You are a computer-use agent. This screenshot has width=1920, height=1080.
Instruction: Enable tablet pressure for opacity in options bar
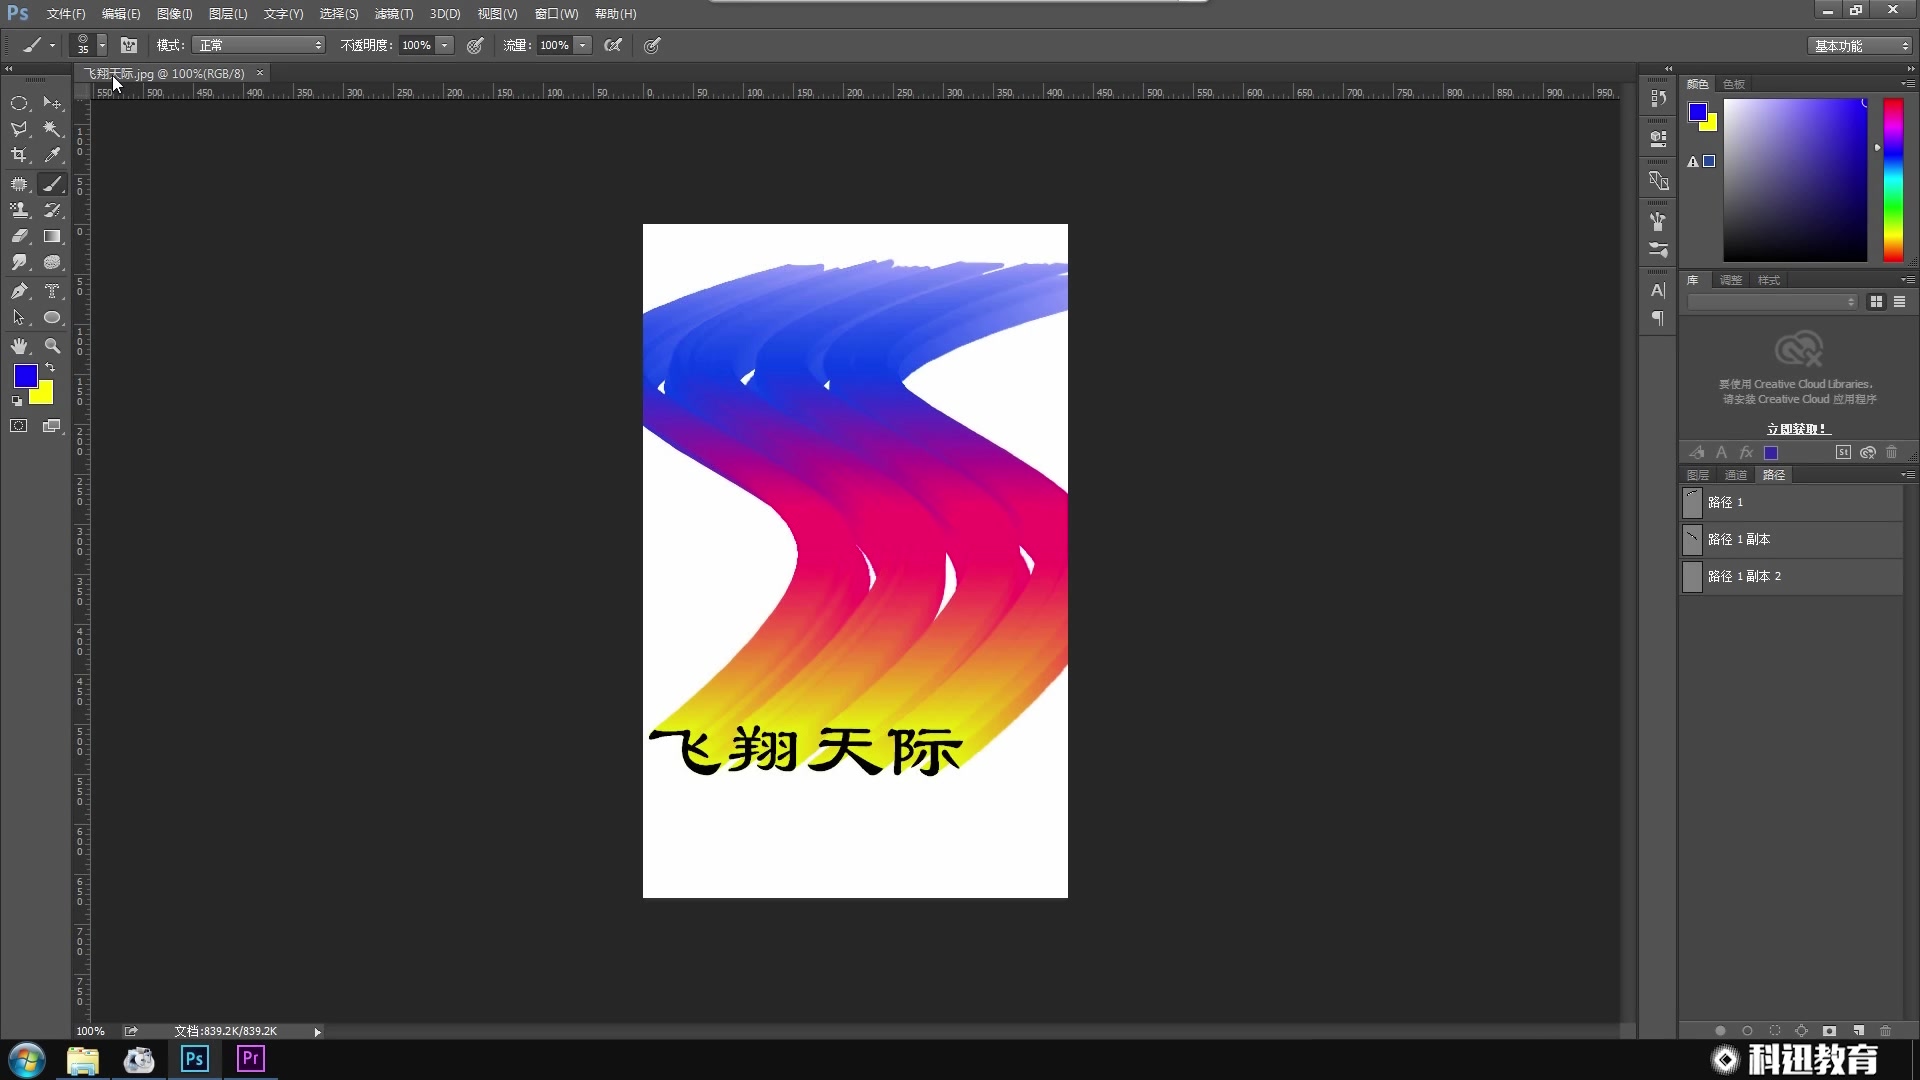click(x=475, y=45)
